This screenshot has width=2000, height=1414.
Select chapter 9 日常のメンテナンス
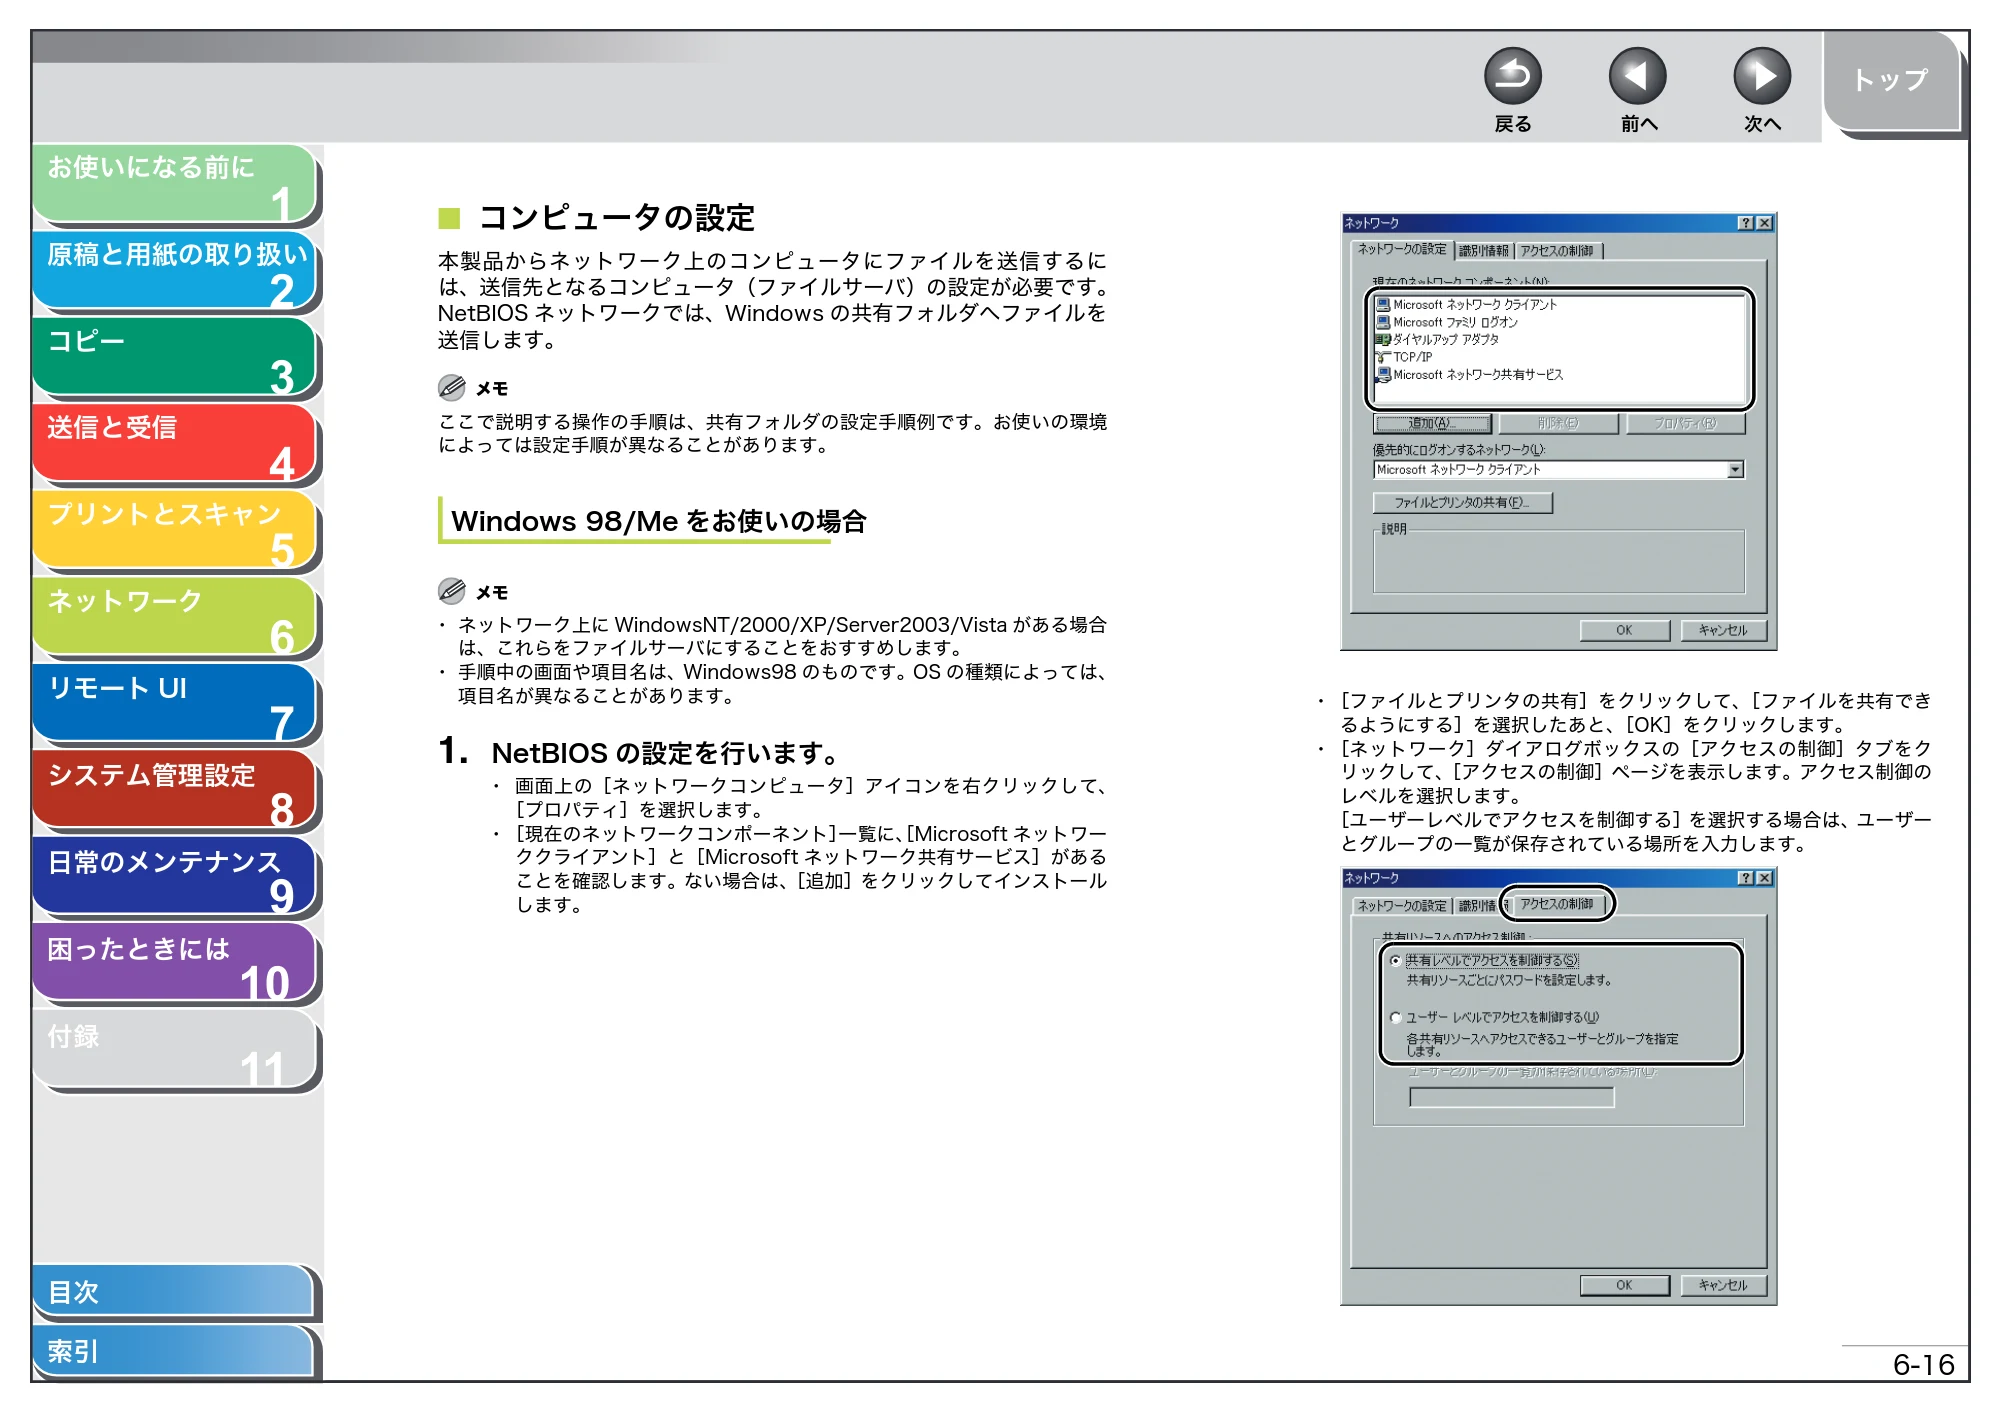pos(175,878)
